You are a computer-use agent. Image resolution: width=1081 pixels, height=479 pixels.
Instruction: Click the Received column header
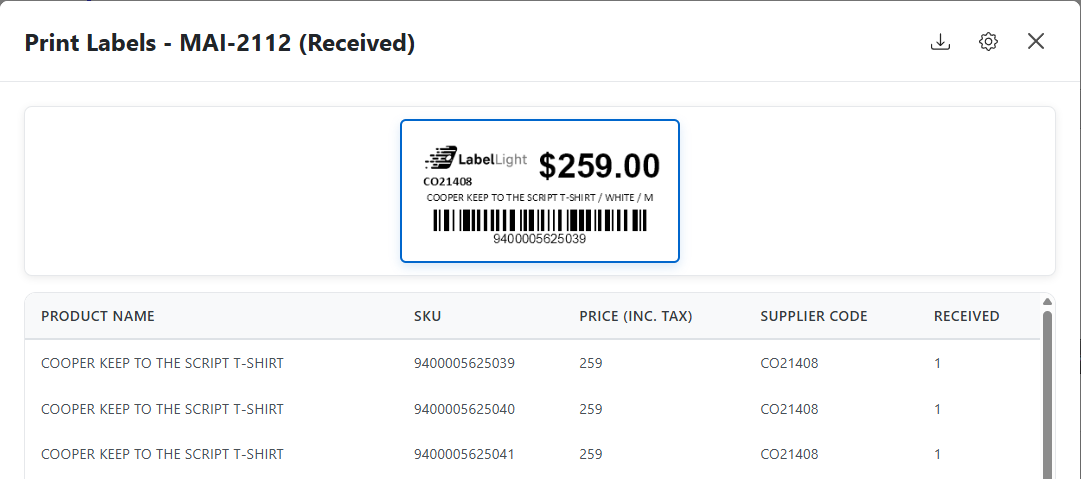tap(966, 316)
